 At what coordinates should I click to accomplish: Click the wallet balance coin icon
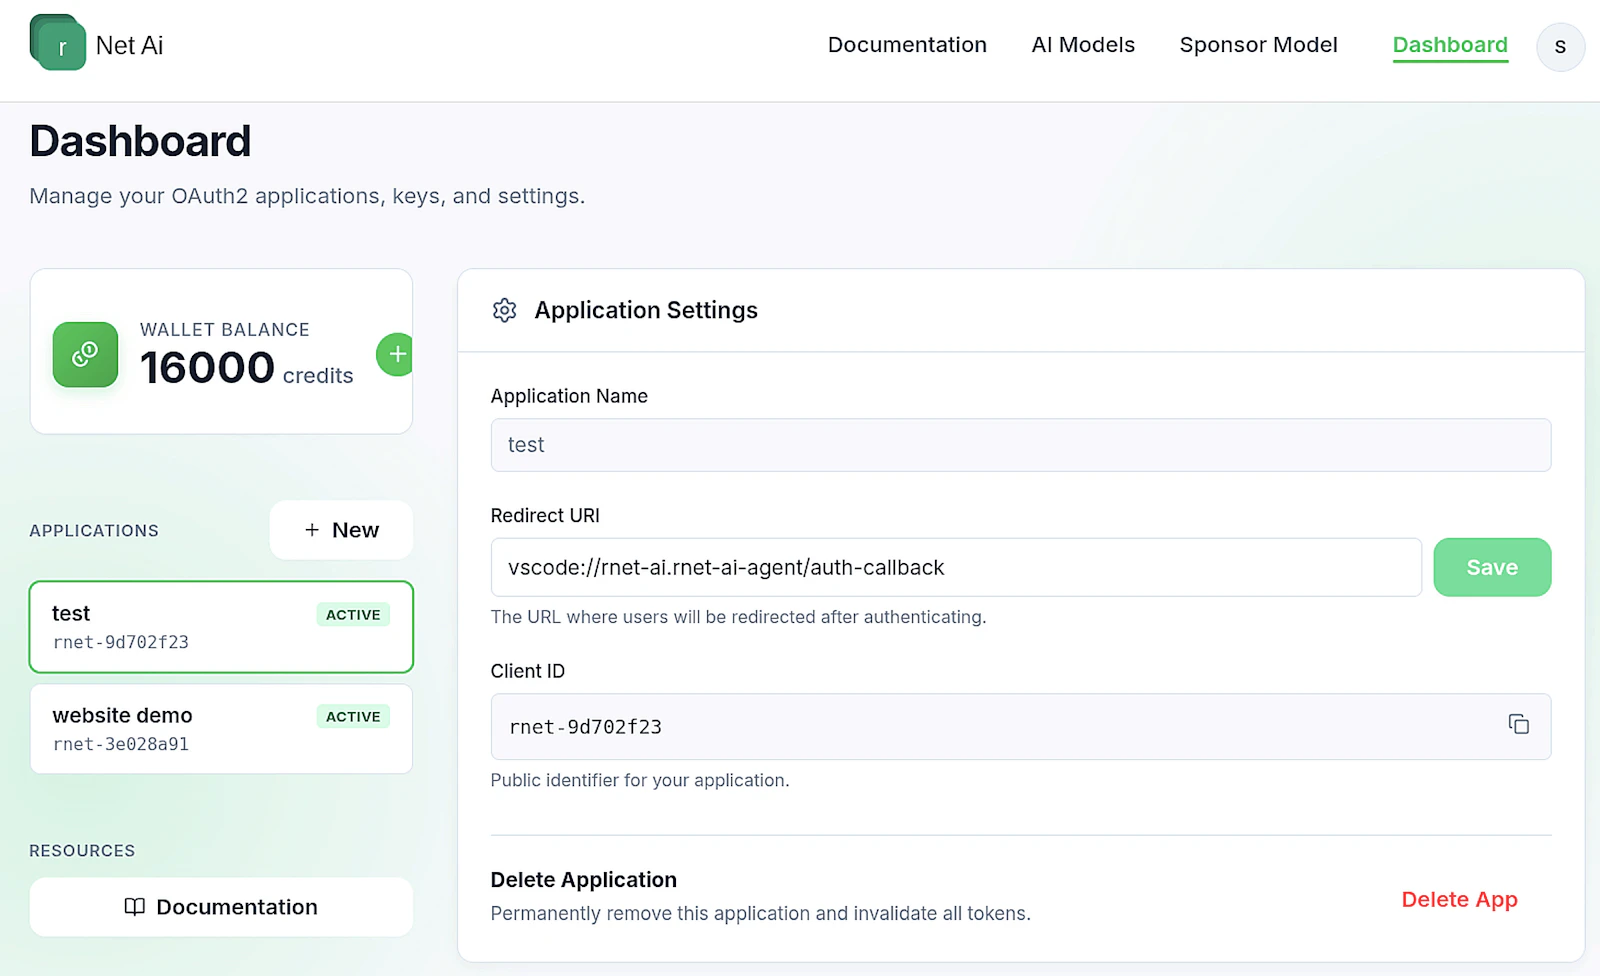(x=85, y=354)
